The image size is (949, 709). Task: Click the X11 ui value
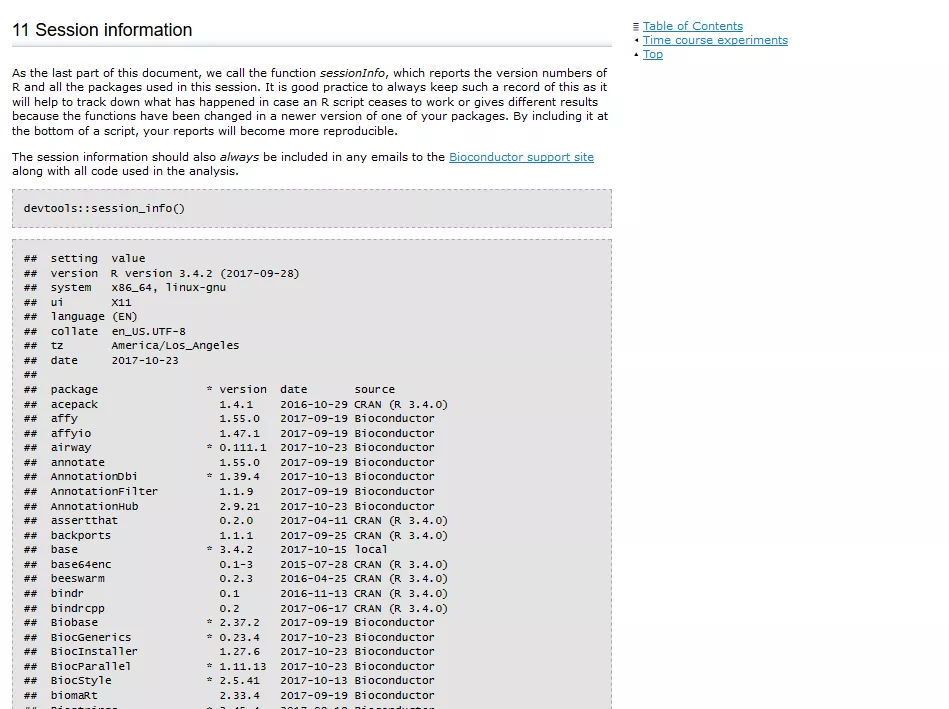pyautogui.click(x=121, y=302)
